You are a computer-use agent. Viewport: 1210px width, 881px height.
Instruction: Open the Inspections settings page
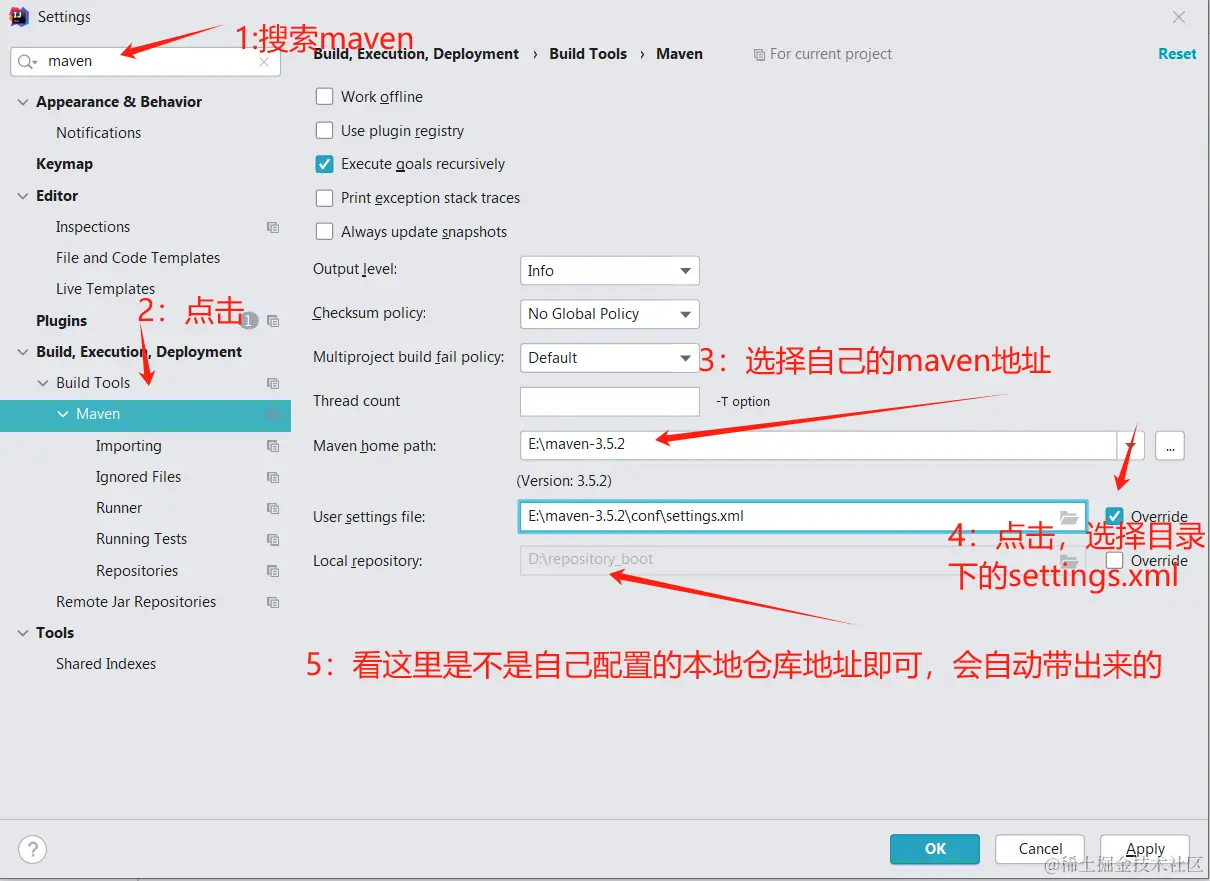click(93, 227)
